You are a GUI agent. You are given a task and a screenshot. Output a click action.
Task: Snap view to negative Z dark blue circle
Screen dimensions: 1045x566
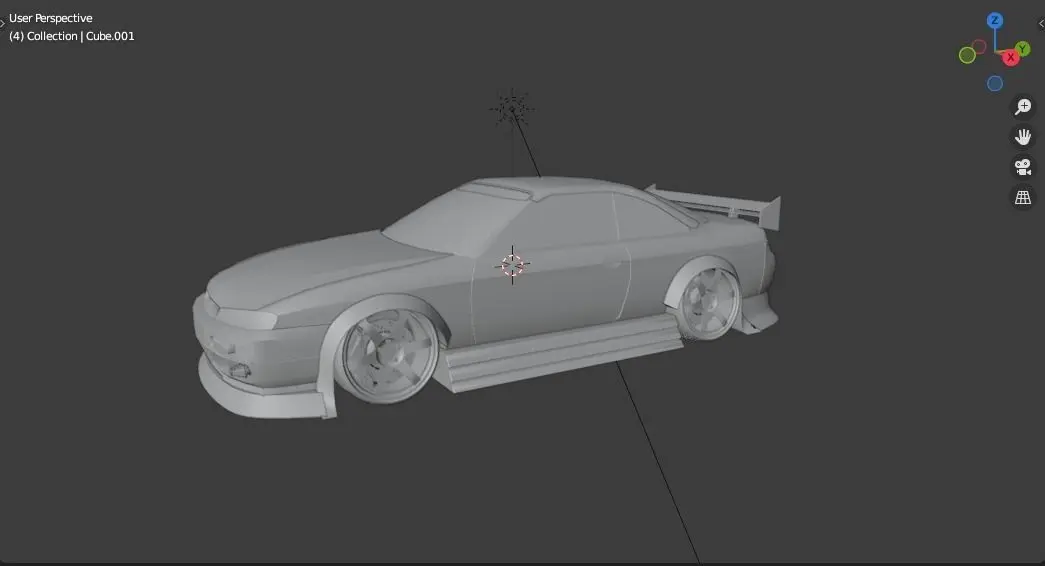(994, 83)
